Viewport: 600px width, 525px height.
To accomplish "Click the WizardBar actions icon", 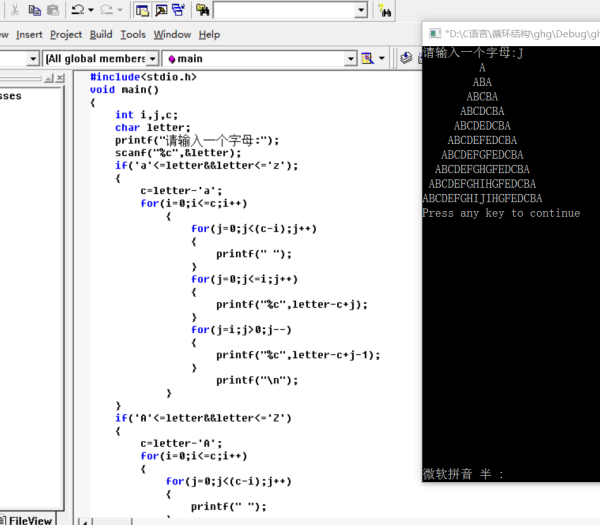I will pos(367,59).
